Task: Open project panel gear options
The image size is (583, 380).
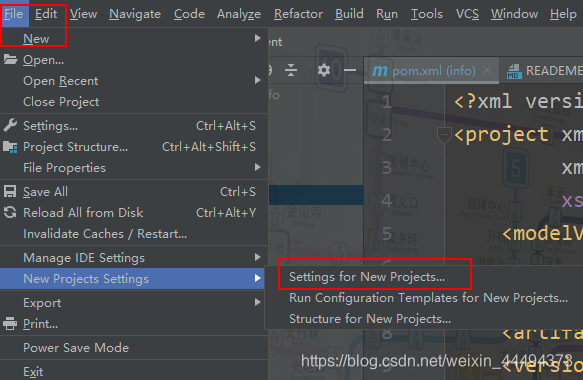Action: coord(323,70)
